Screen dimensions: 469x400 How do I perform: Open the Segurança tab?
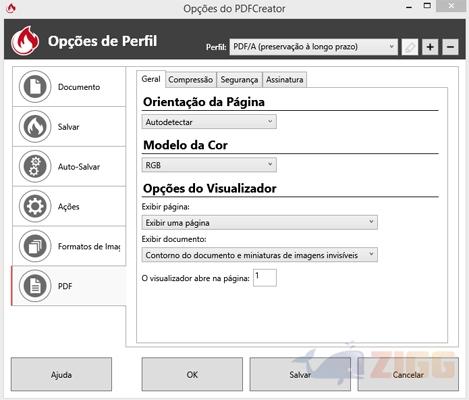click(239, 80)
